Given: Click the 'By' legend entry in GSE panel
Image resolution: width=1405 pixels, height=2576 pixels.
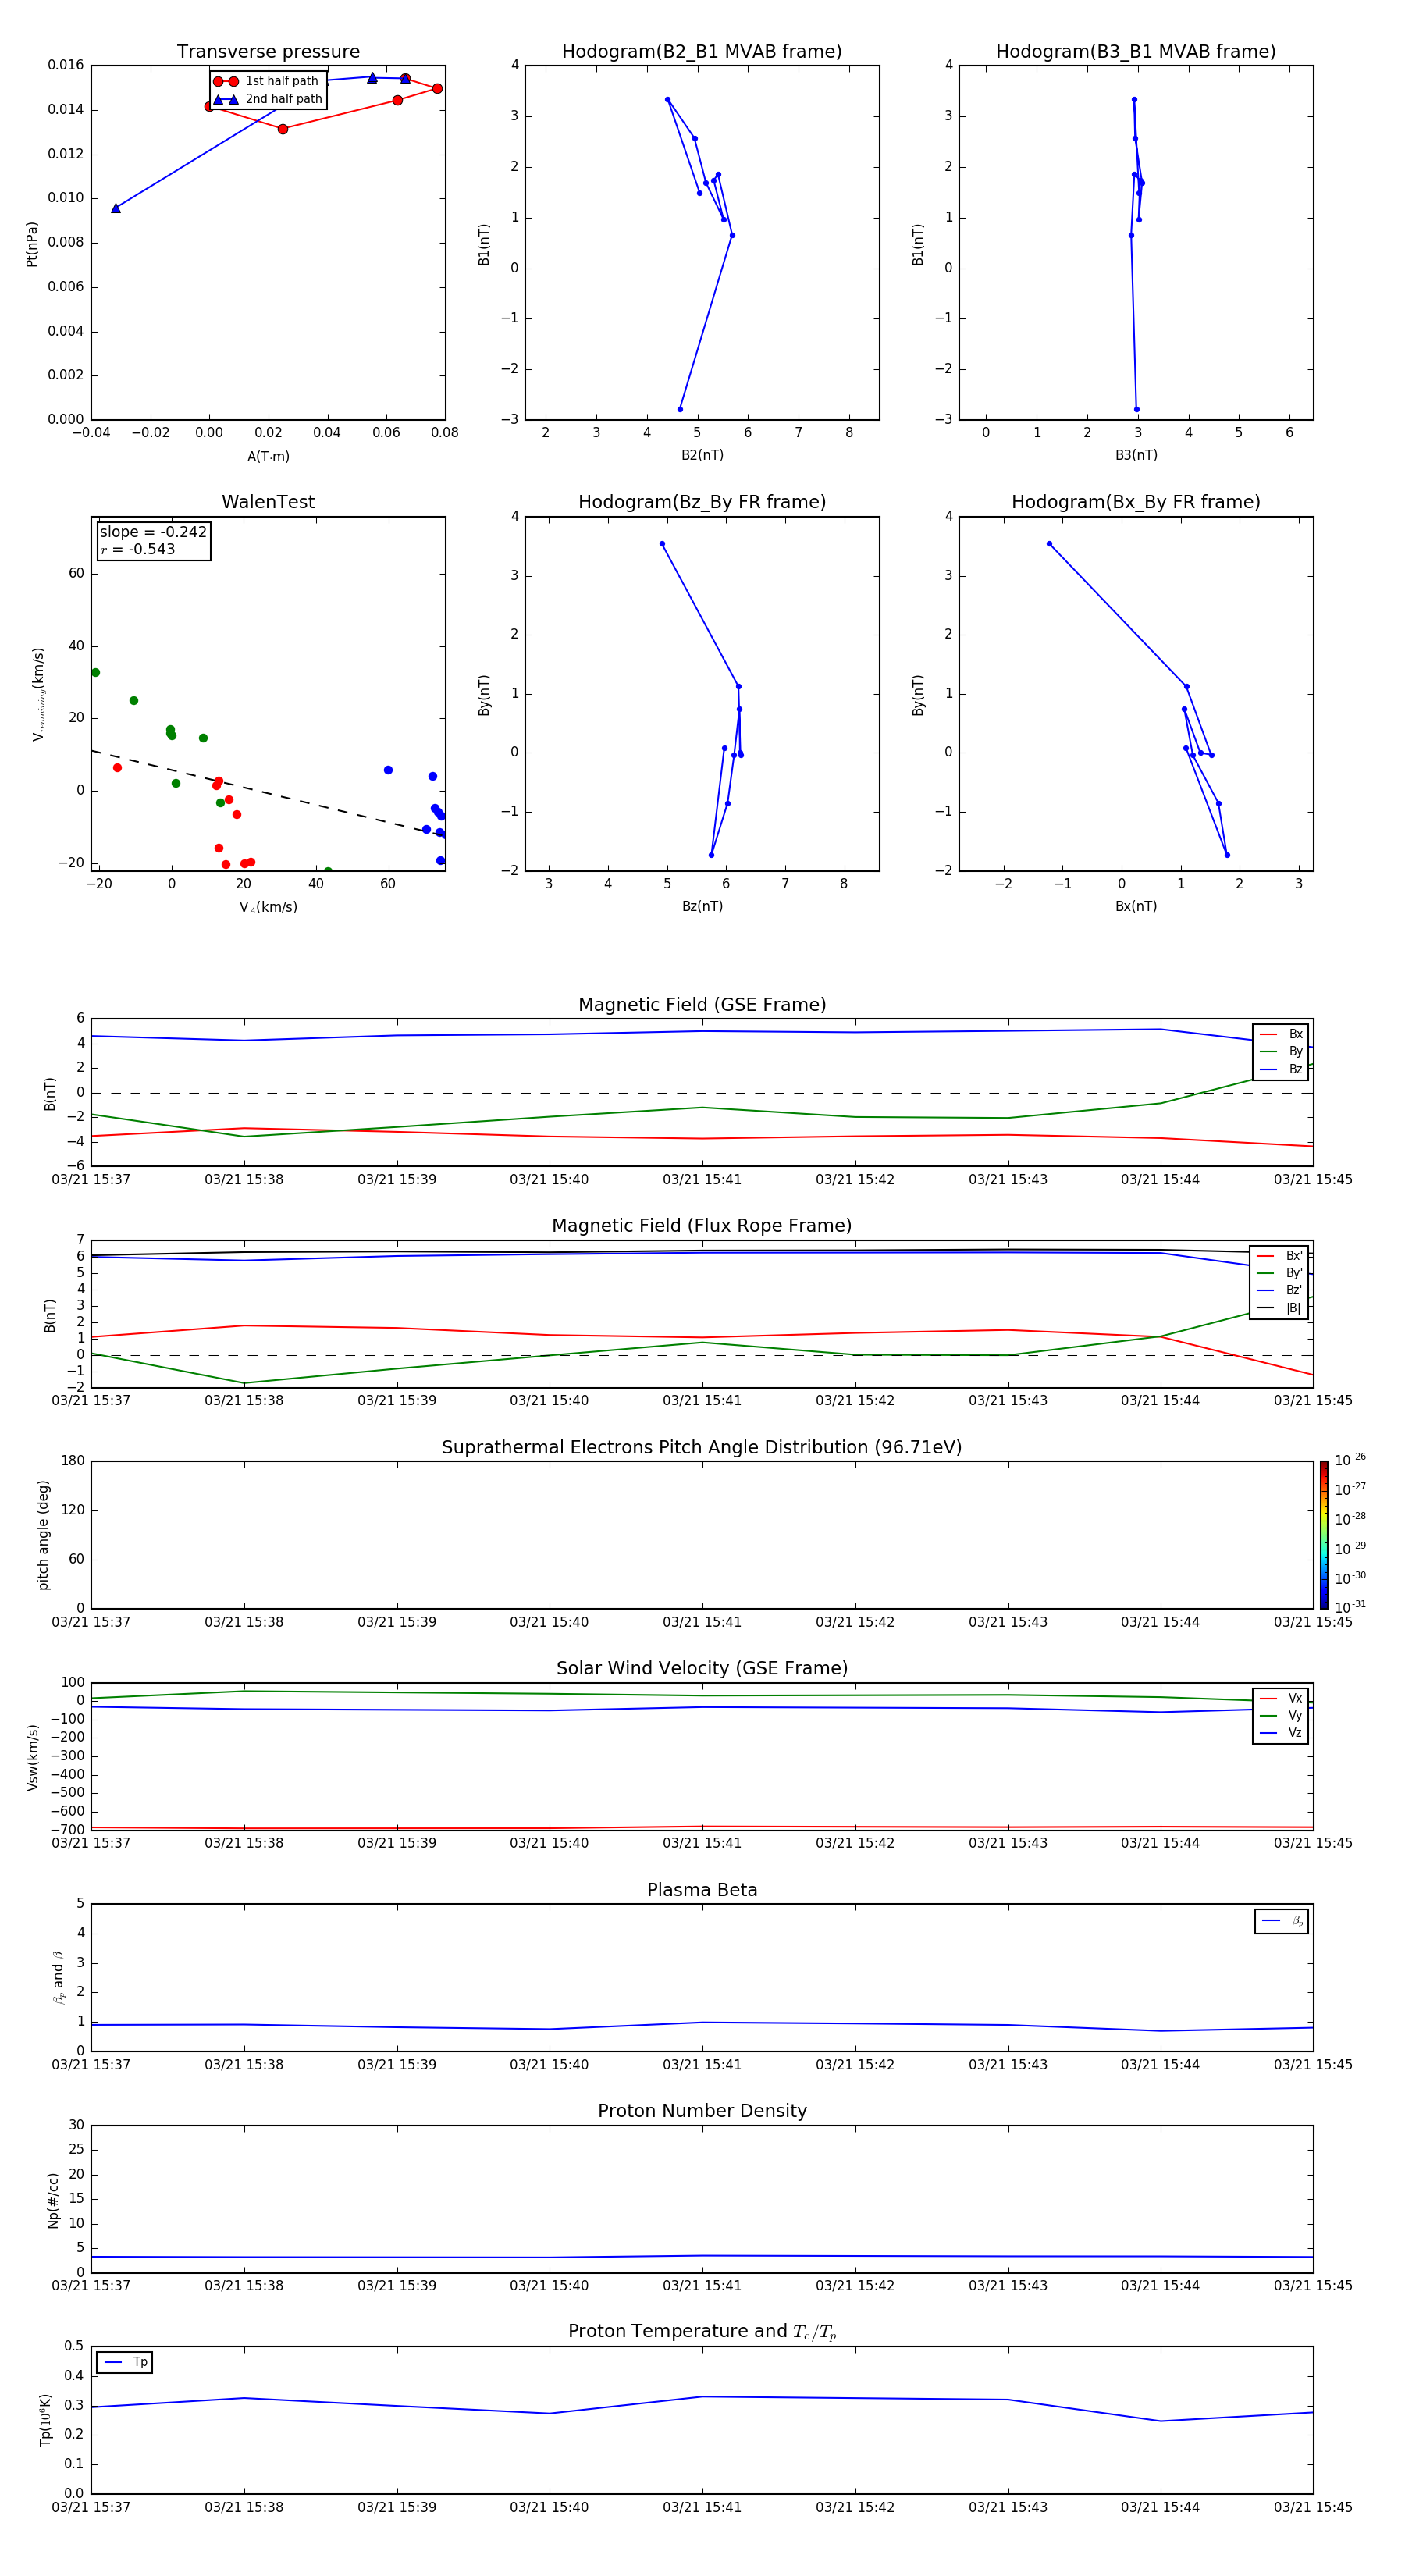Looking at the screenshot, I should point(1281,1051).
